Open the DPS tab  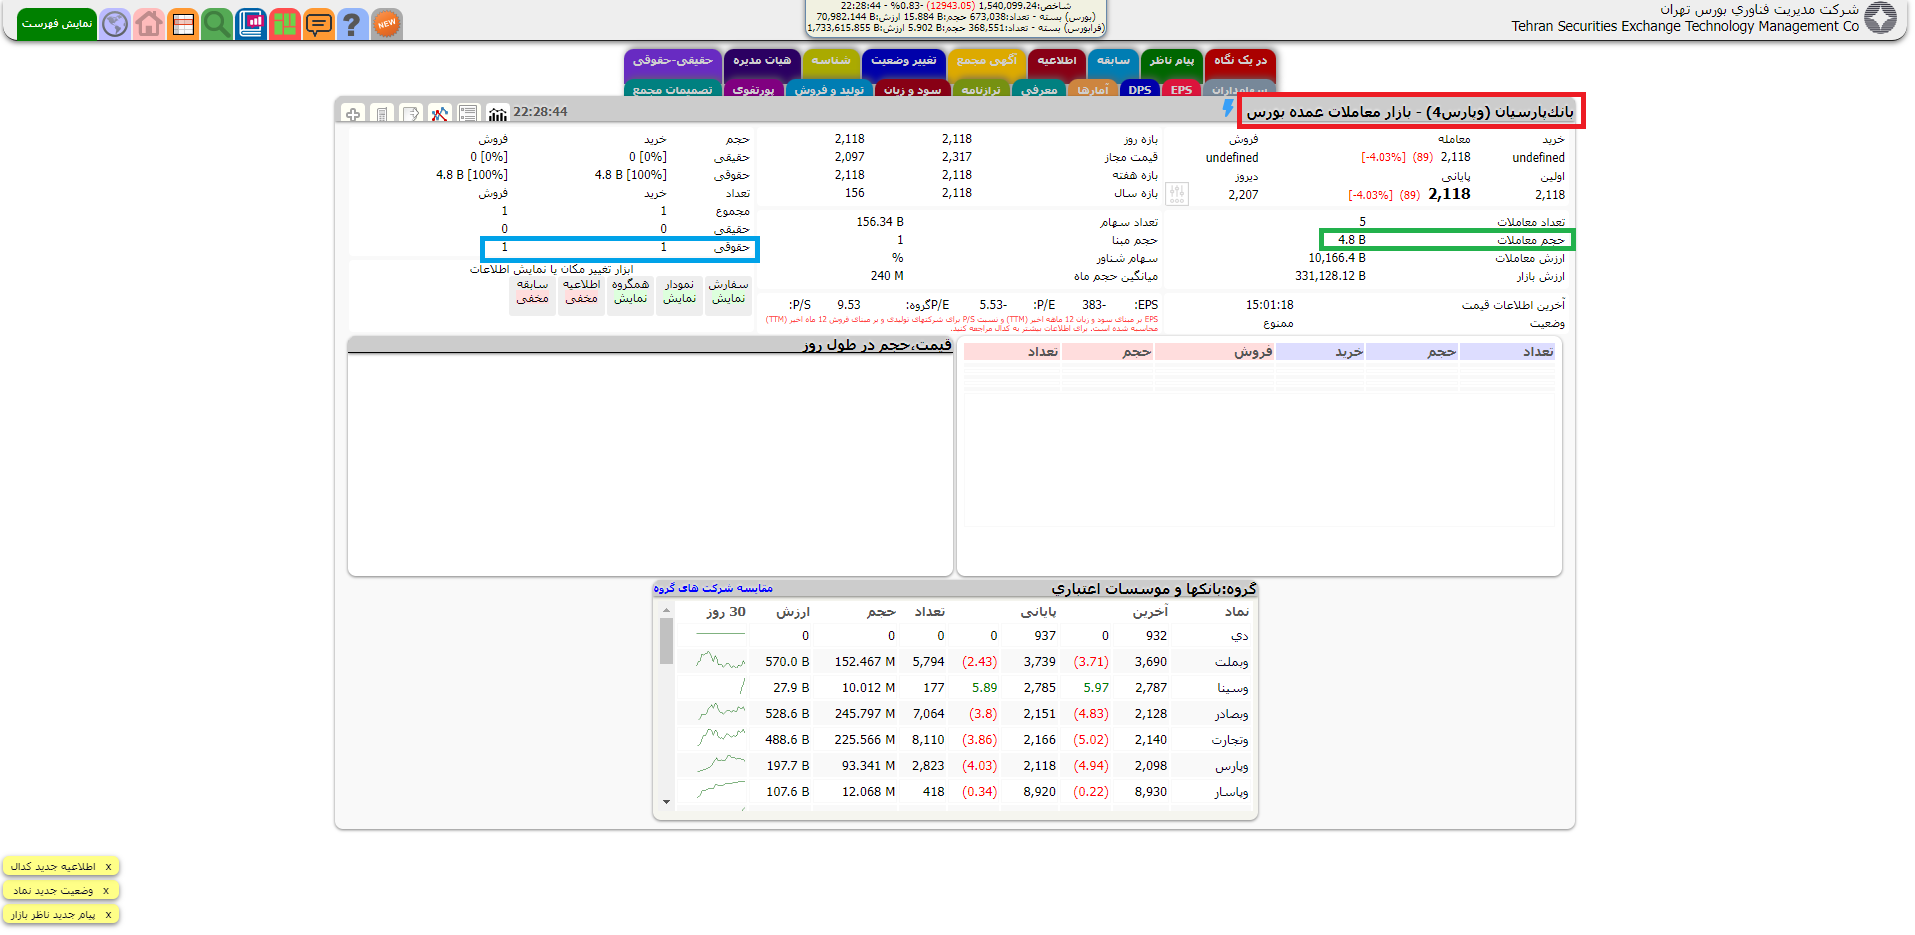(1139, 90)
